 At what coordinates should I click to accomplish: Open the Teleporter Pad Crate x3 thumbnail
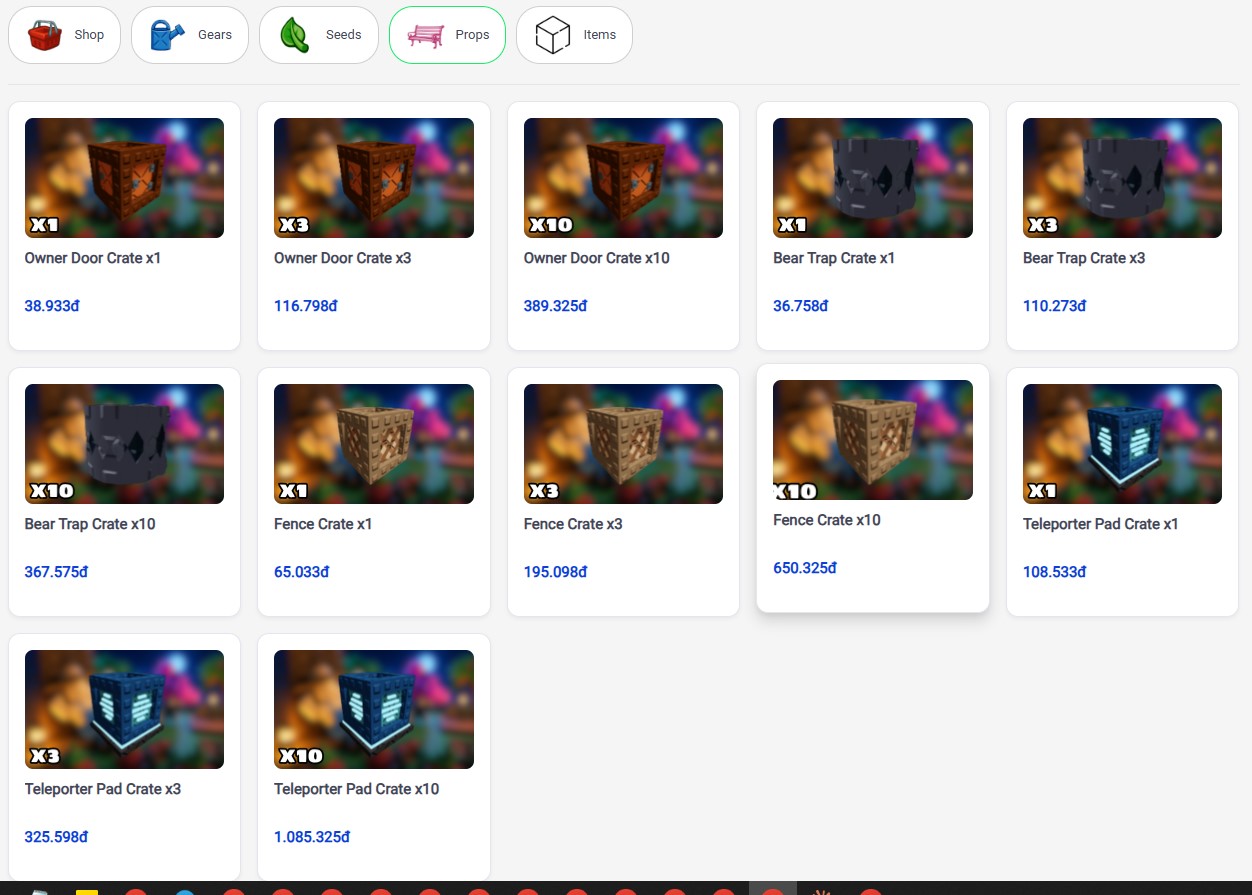(124, 709)
